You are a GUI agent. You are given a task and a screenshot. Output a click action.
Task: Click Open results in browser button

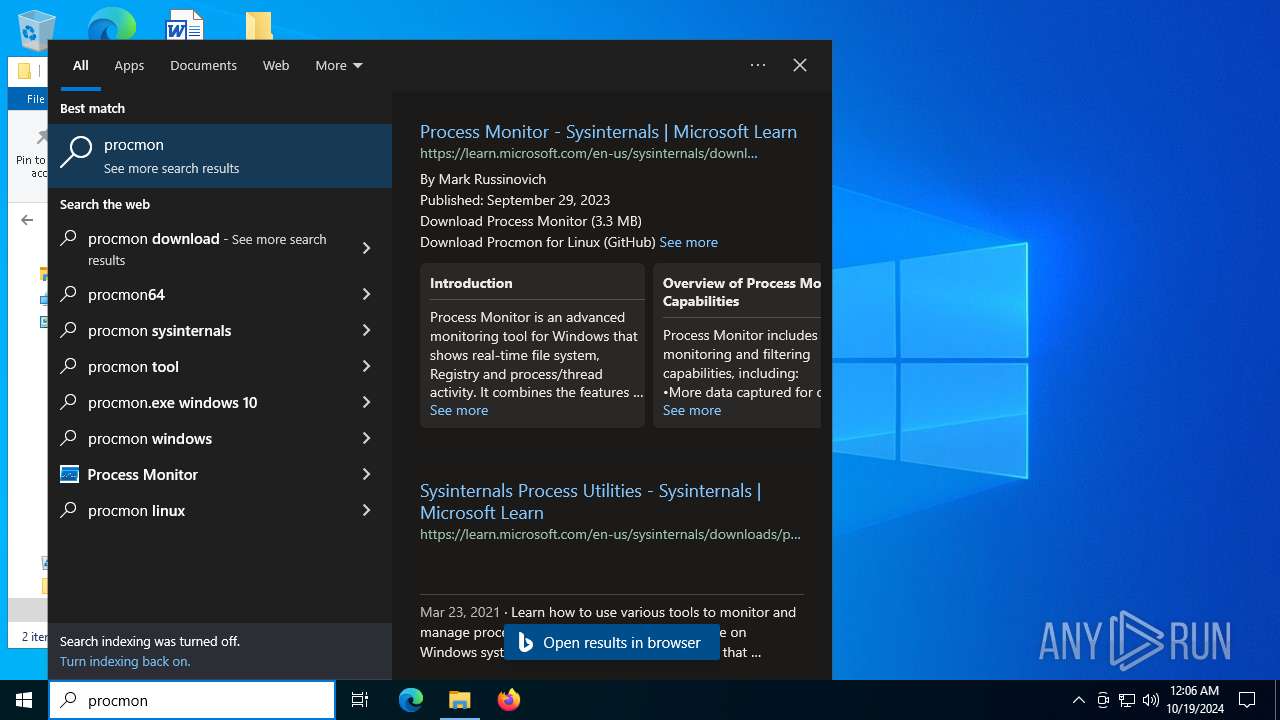tap(611, 642)
